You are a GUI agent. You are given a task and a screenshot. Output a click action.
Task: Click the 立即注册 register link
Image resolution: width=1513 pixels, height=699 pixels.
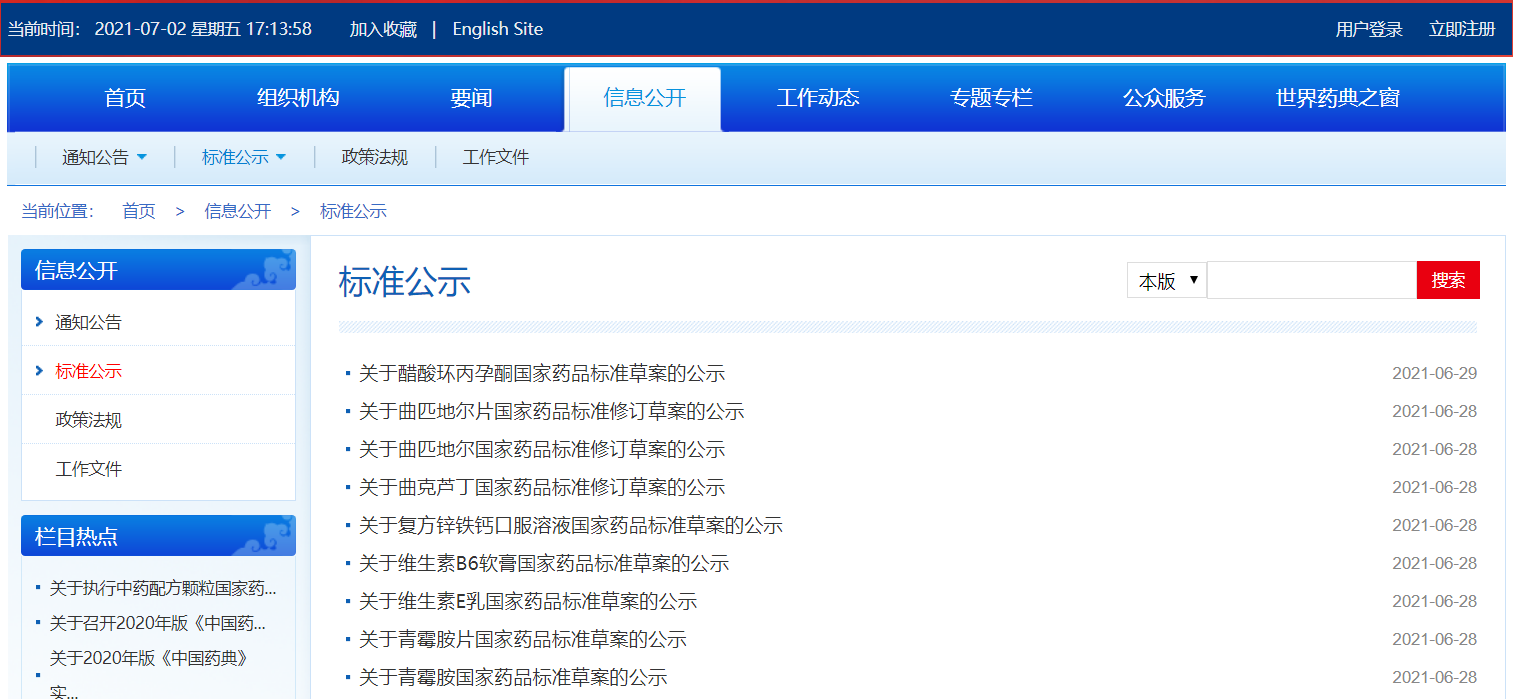tap(1462, 29)
